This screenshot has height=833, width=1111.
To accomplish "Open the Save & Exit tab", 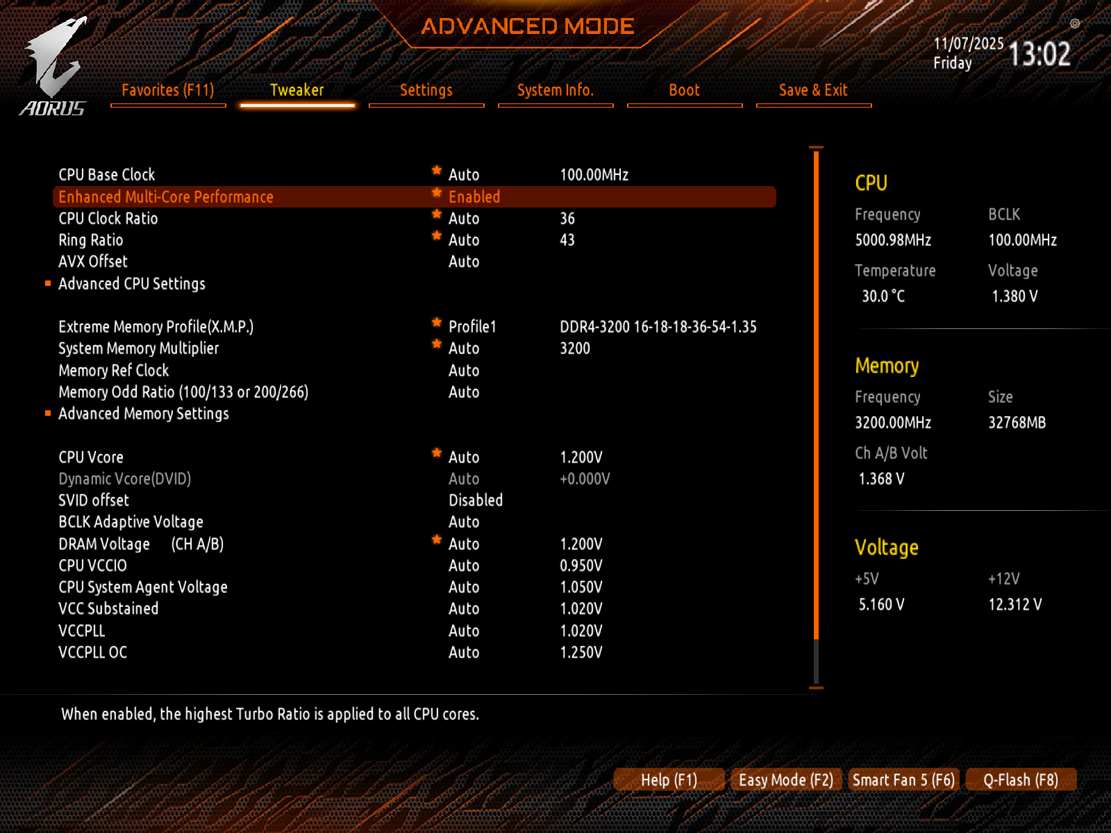I will (813, 90).
